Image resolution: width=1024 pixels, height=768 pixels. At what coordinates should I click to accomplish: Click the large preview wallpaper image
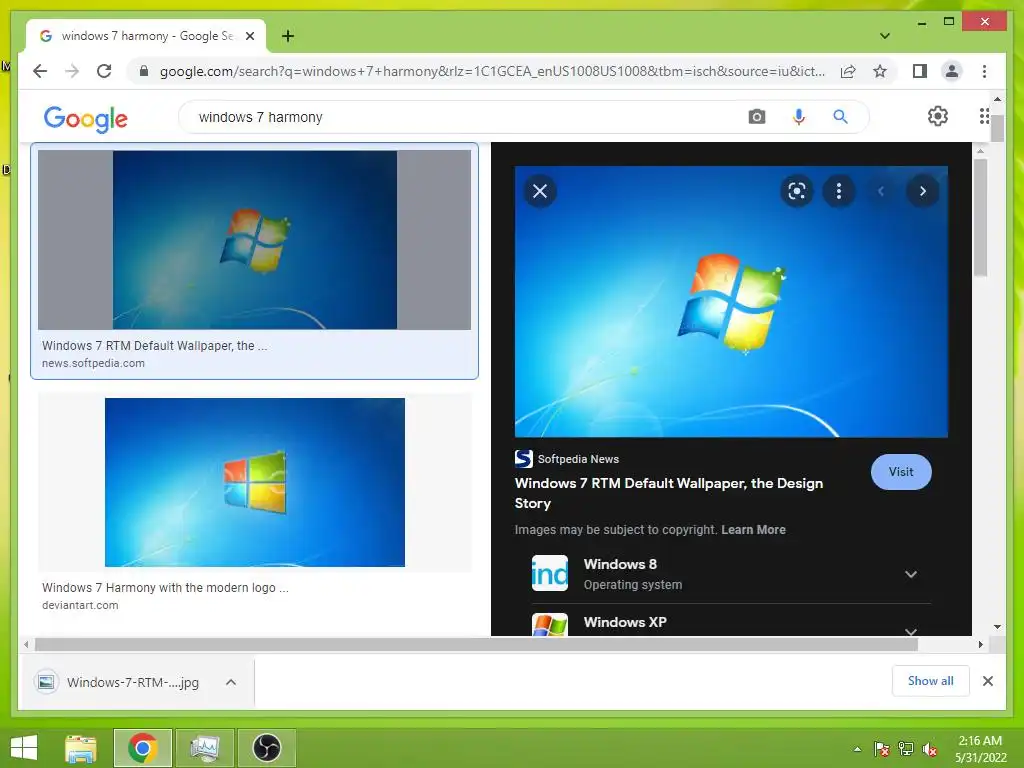coord(731,302)
